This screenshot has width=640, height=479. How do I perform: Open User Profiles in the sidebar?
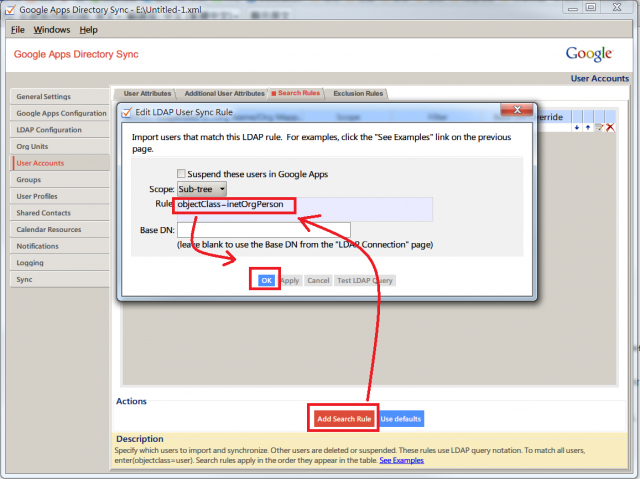tap(60, 196)
